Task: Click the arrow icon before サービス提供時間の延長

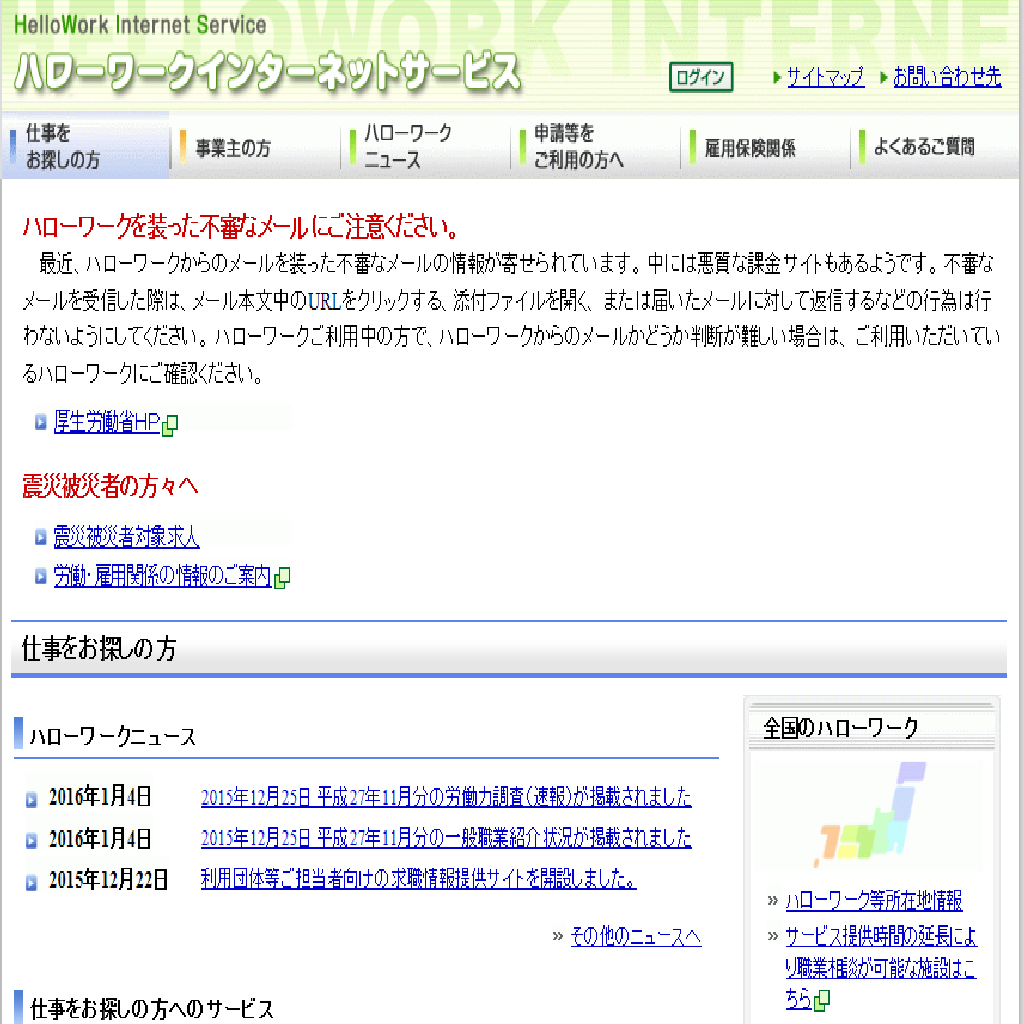Action: 773,936
